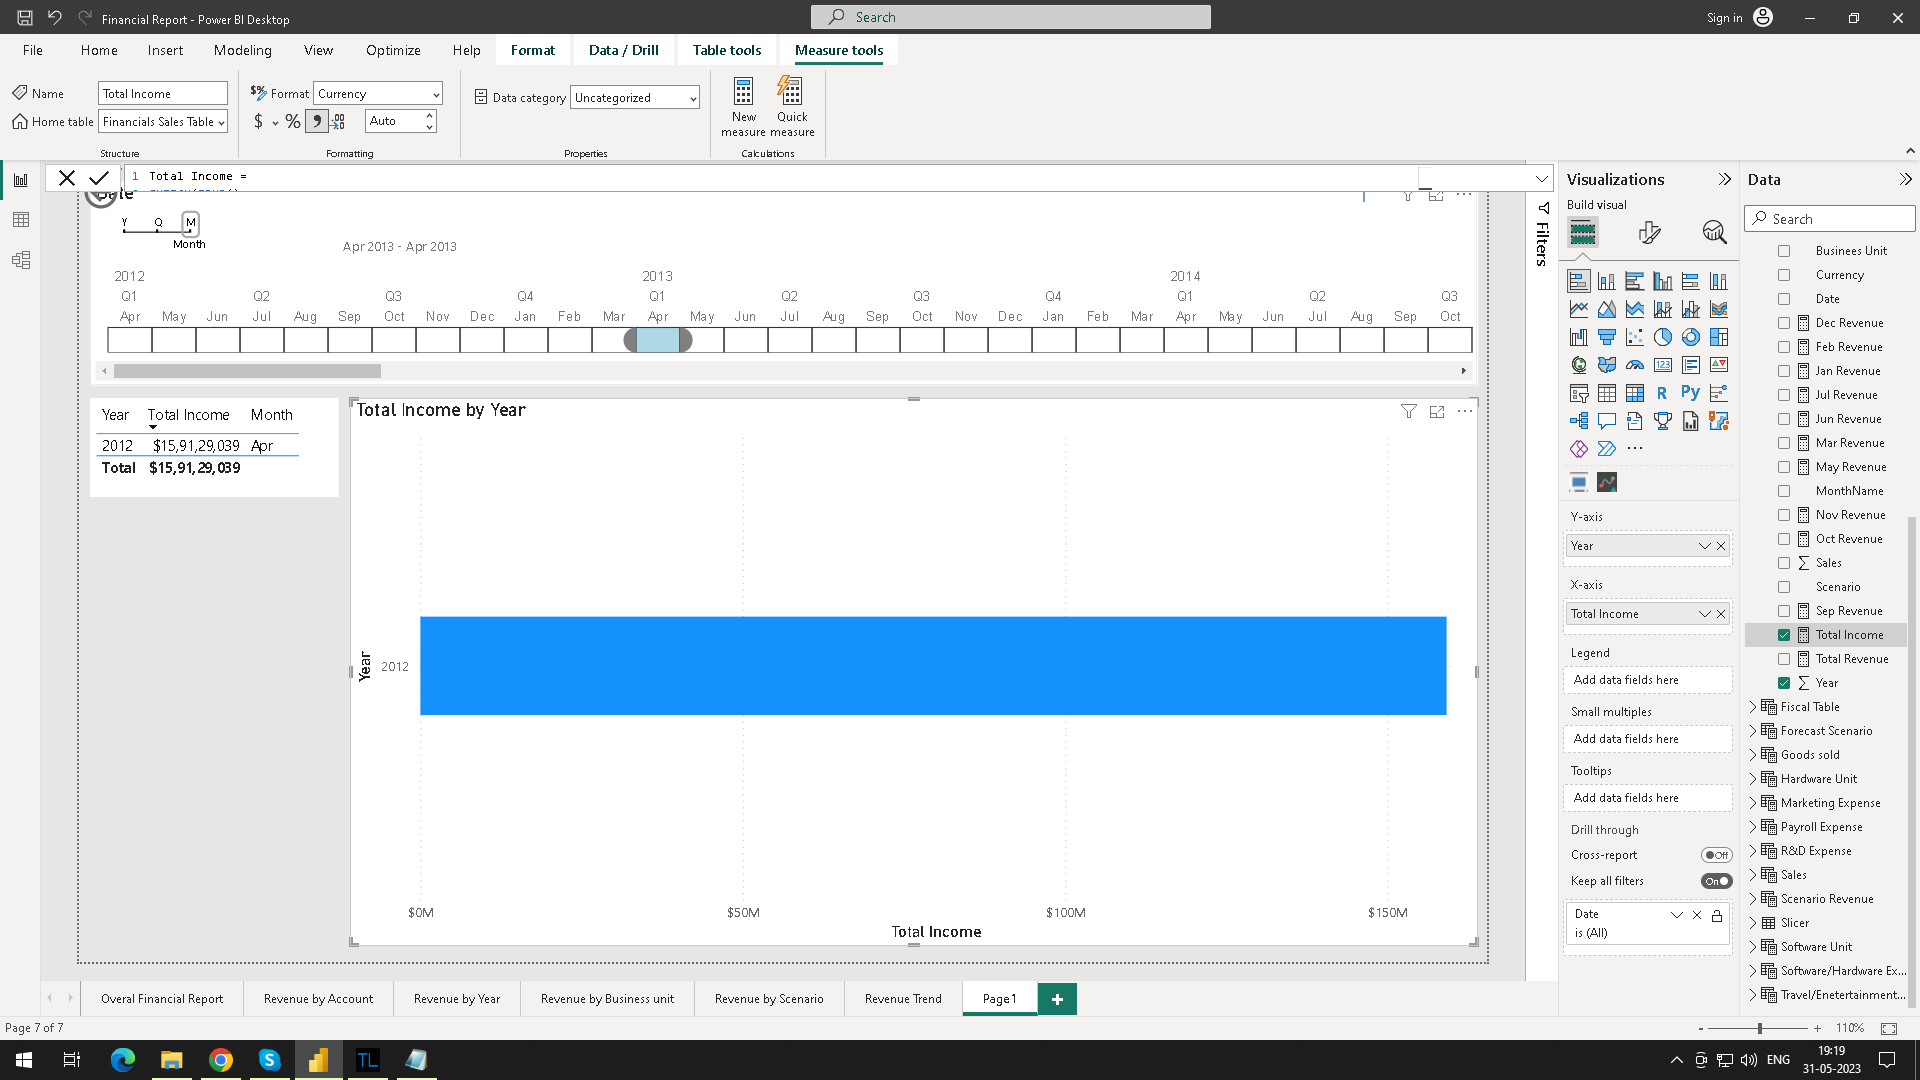This screenshot has width=1920, height=1080.
Task: Click the New measure button
Action: coord(743,106)
